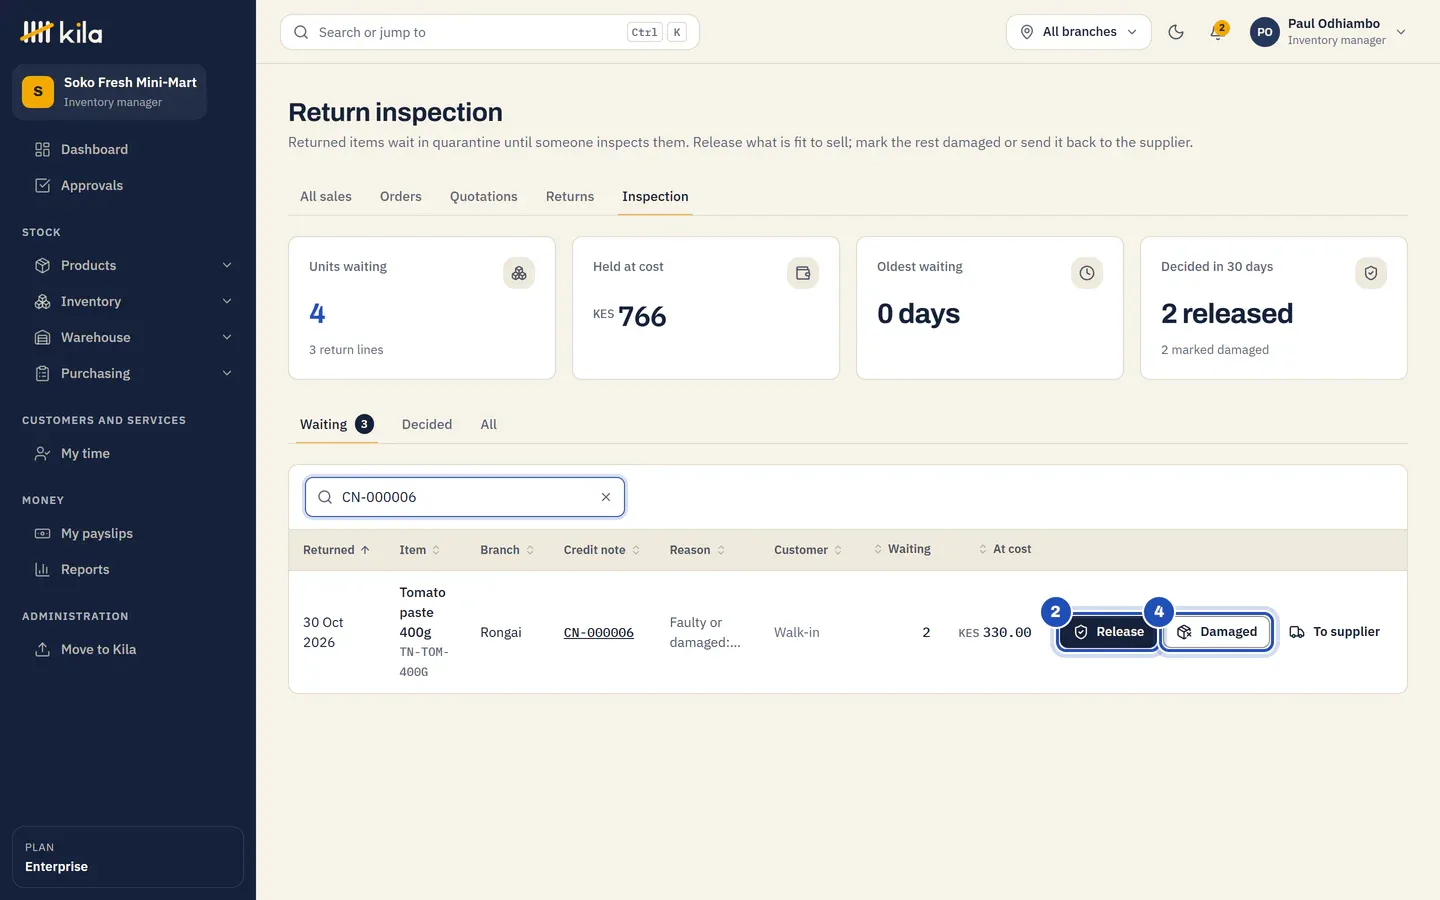
Task: Show the Decided list tab
Action: click(427, 424)
